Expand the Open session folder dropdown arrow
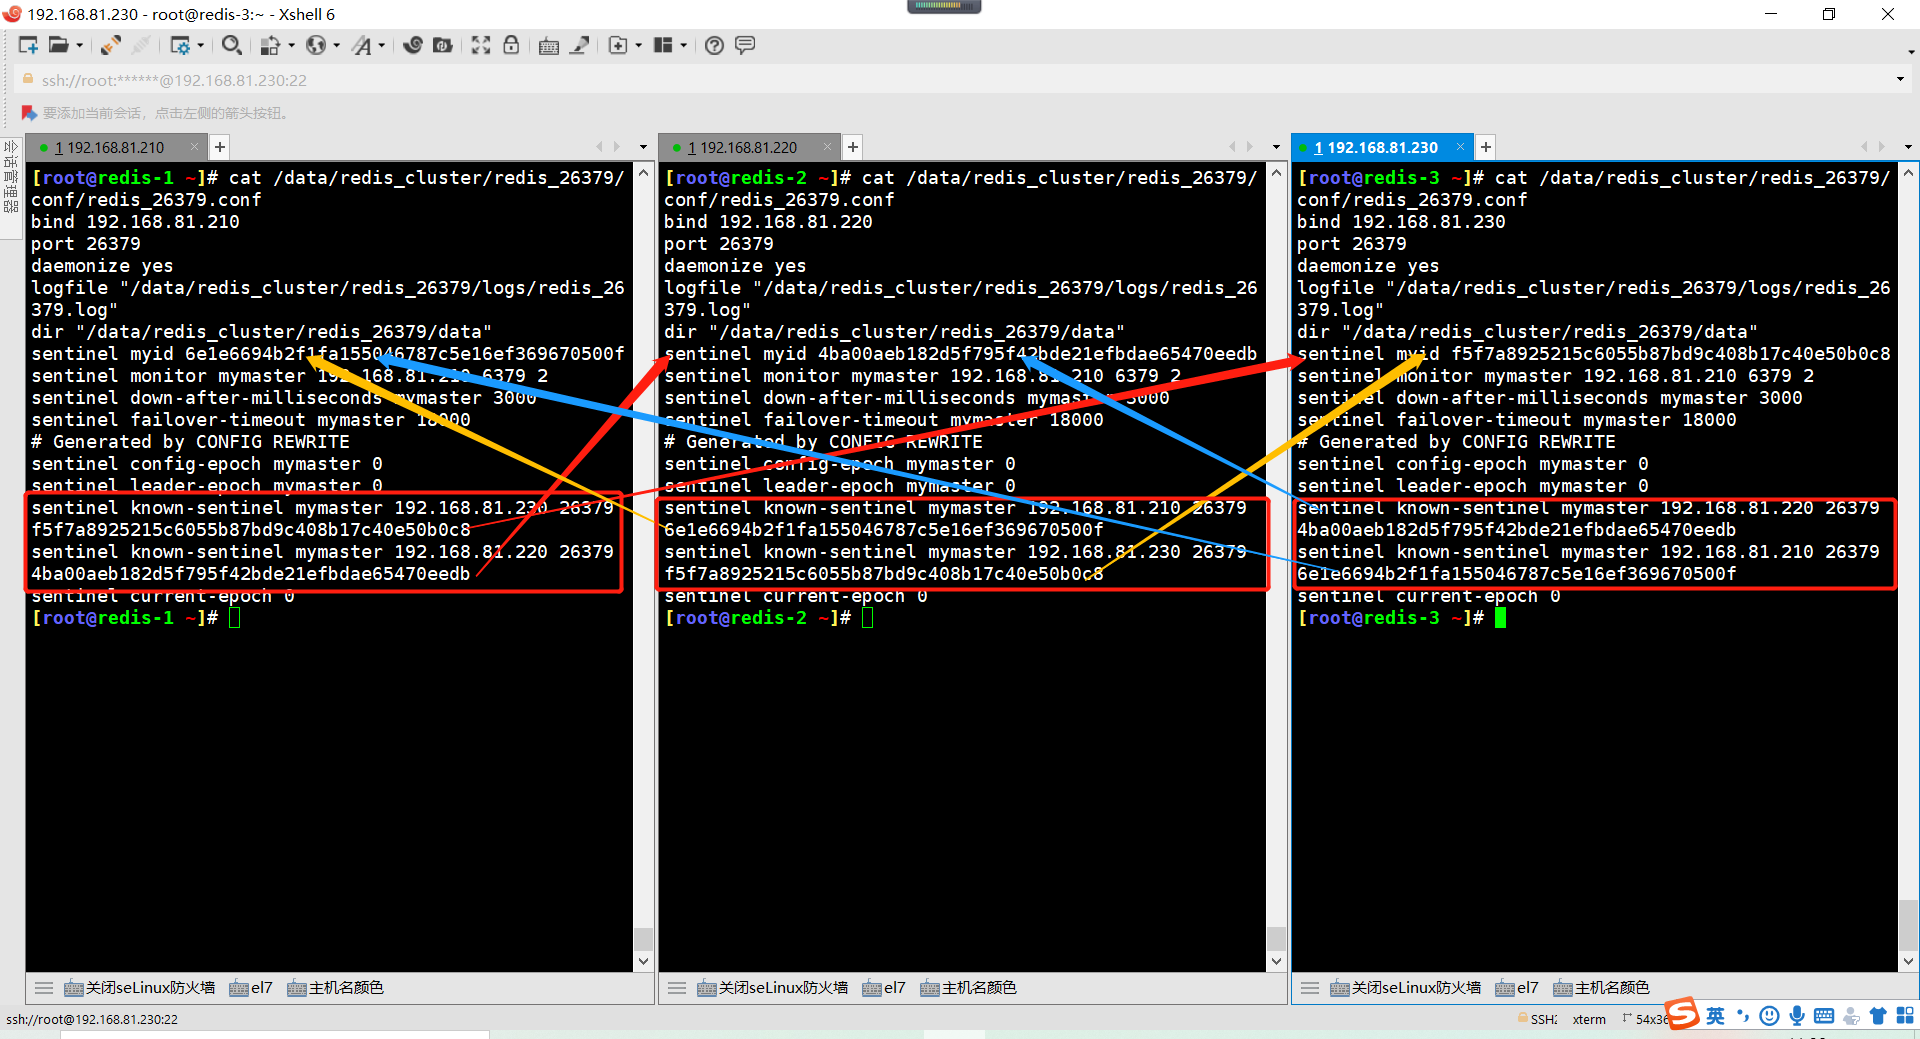Viewport: 1920px width, 1039px height. (x=79, y=45)
